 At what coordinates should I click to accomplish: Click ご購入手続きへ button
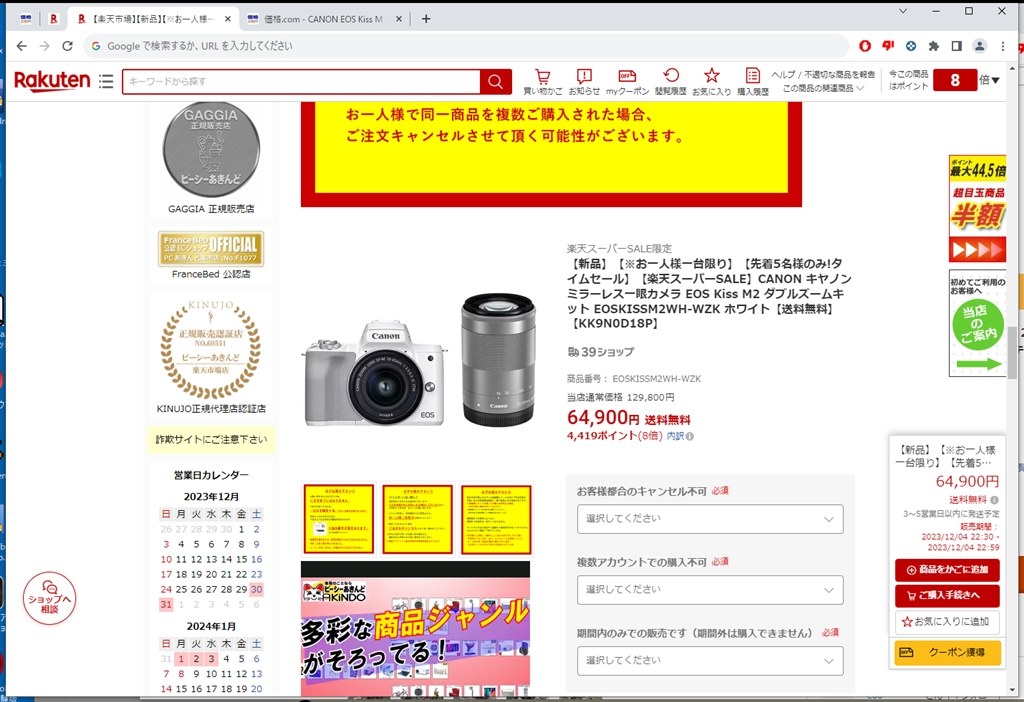tap(947, 596)
